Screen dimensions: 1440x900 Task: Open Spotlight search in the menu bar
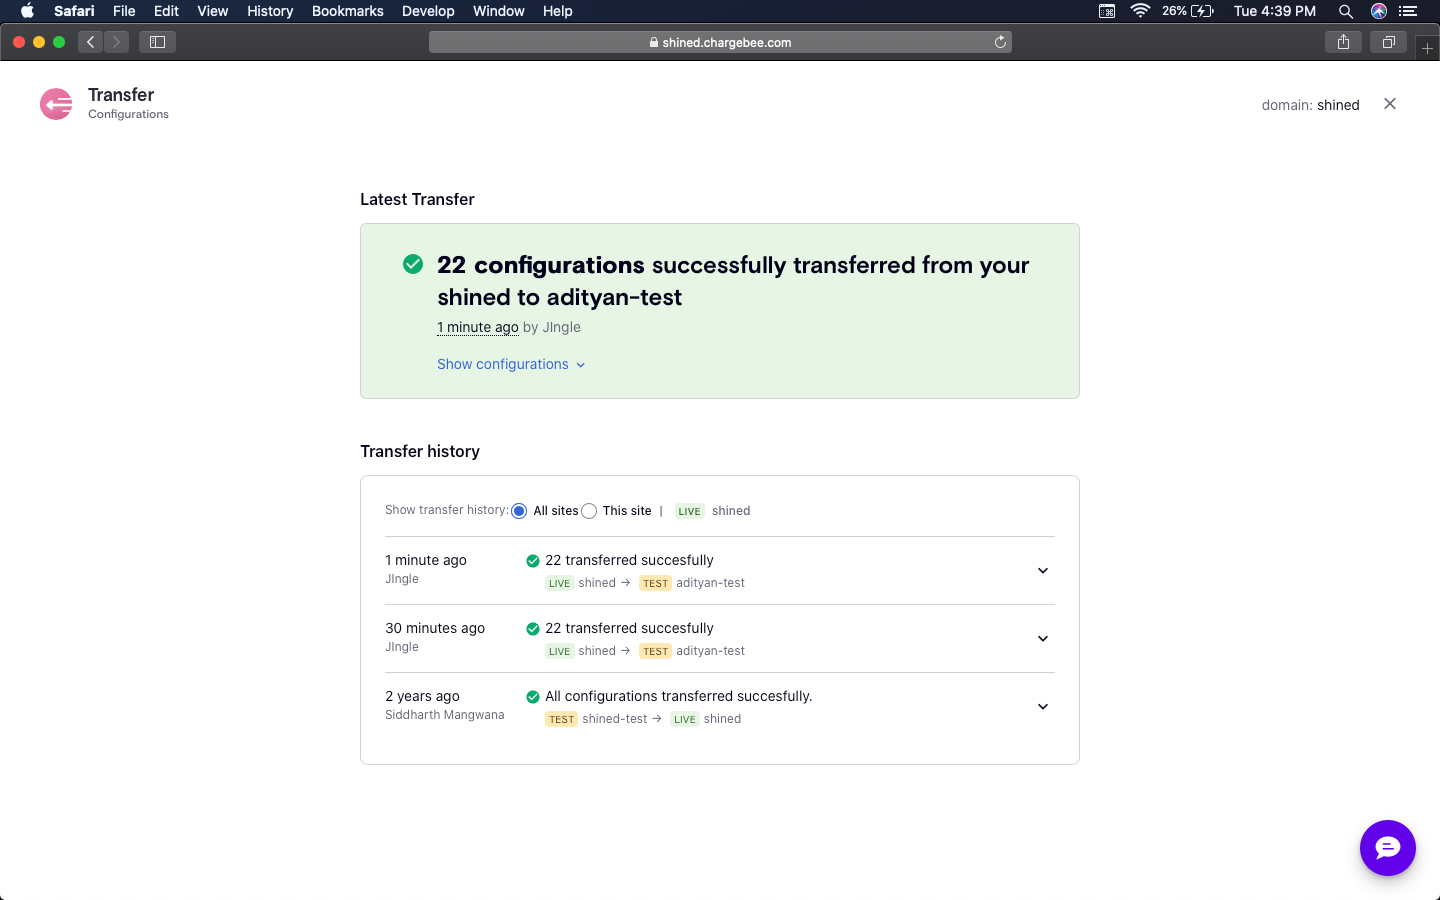(1346, 11)
